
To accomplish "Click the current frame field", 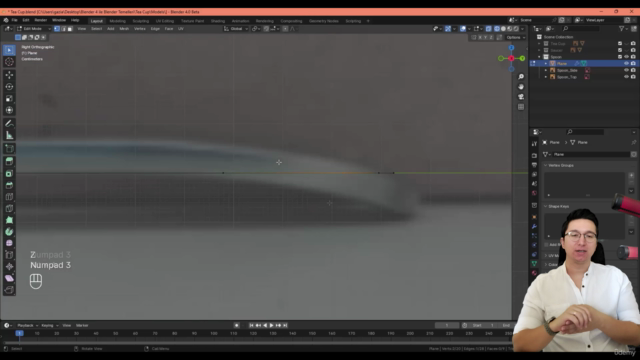I will tap(447, 325).
